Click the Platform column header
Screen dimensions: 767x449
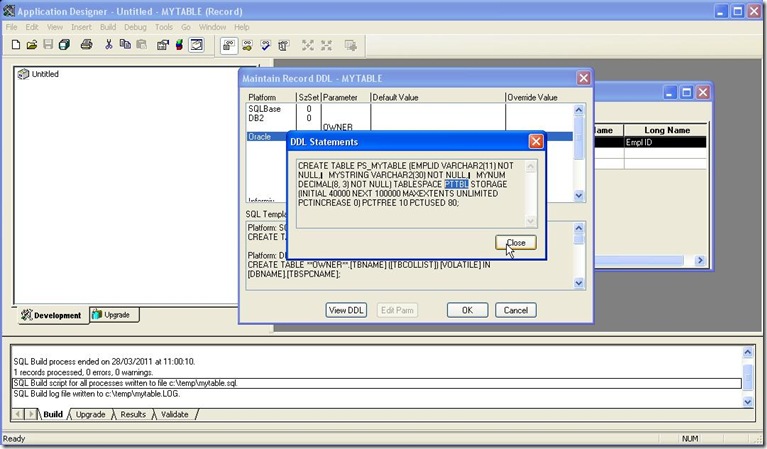pyautogui.click(x=271, y=97)
